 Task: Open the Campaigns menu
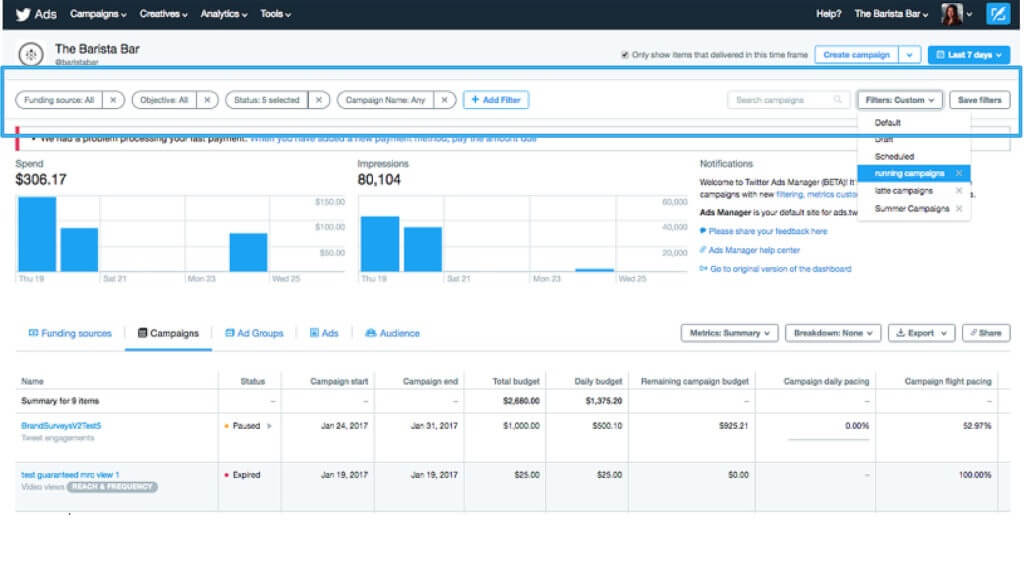coord(98,14)
